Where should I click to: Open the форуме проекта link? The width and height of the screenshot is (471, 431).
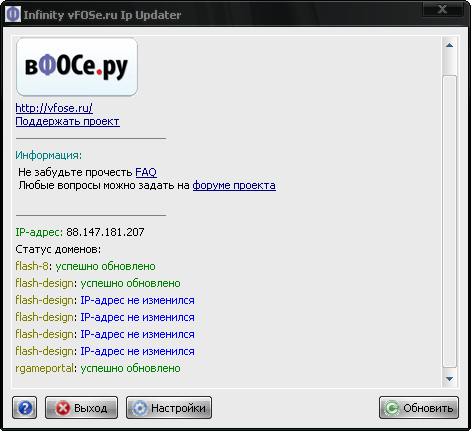coord(234,185)
